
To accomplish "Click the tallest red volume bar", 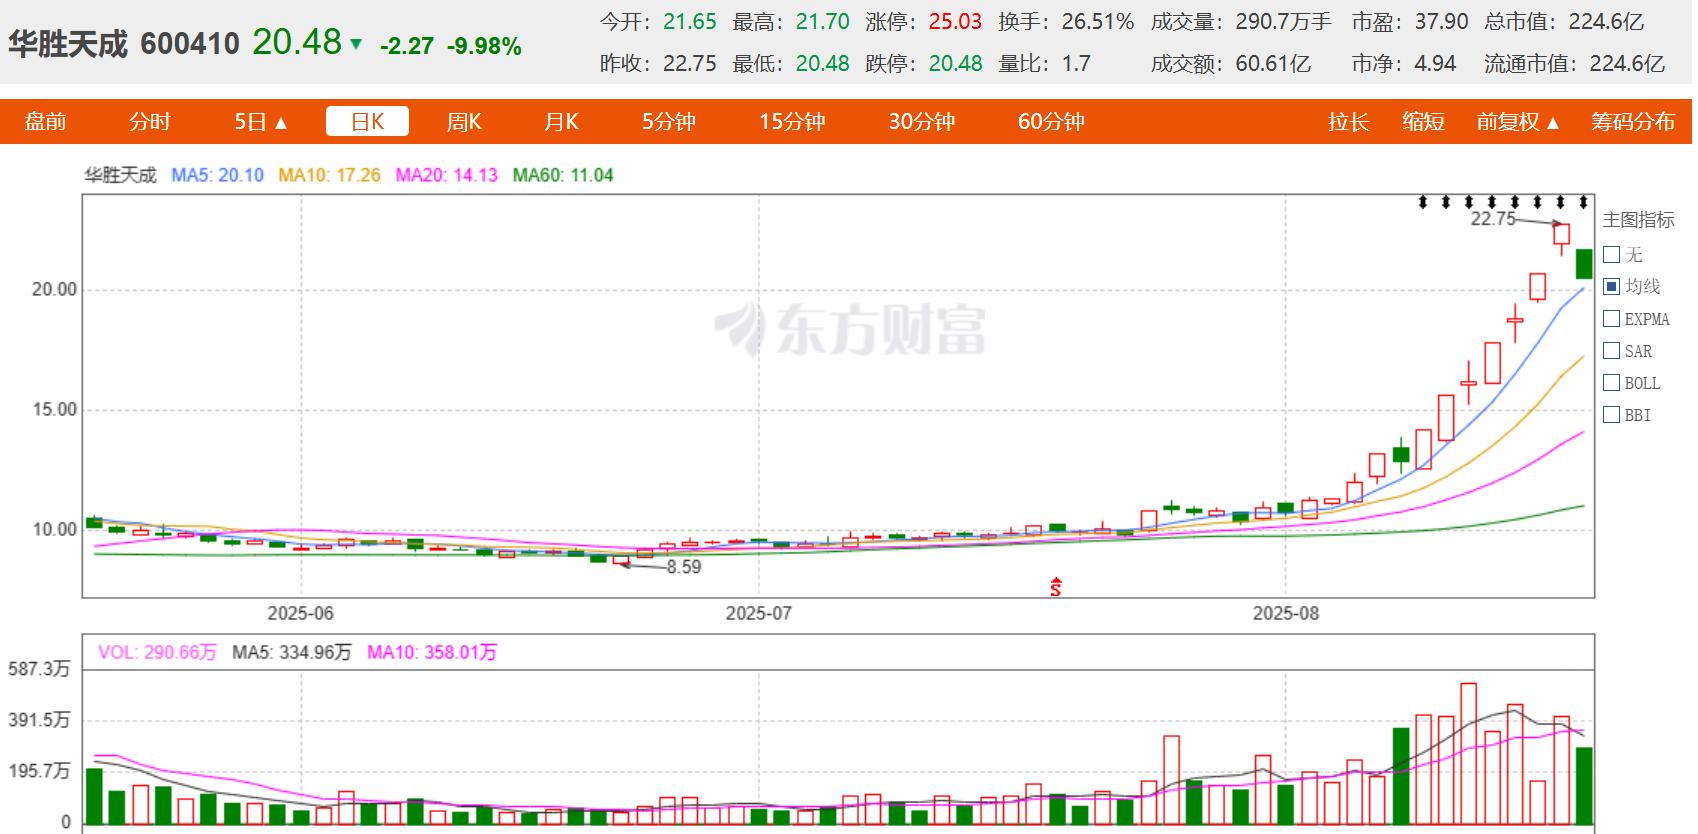I will 1468,754.
